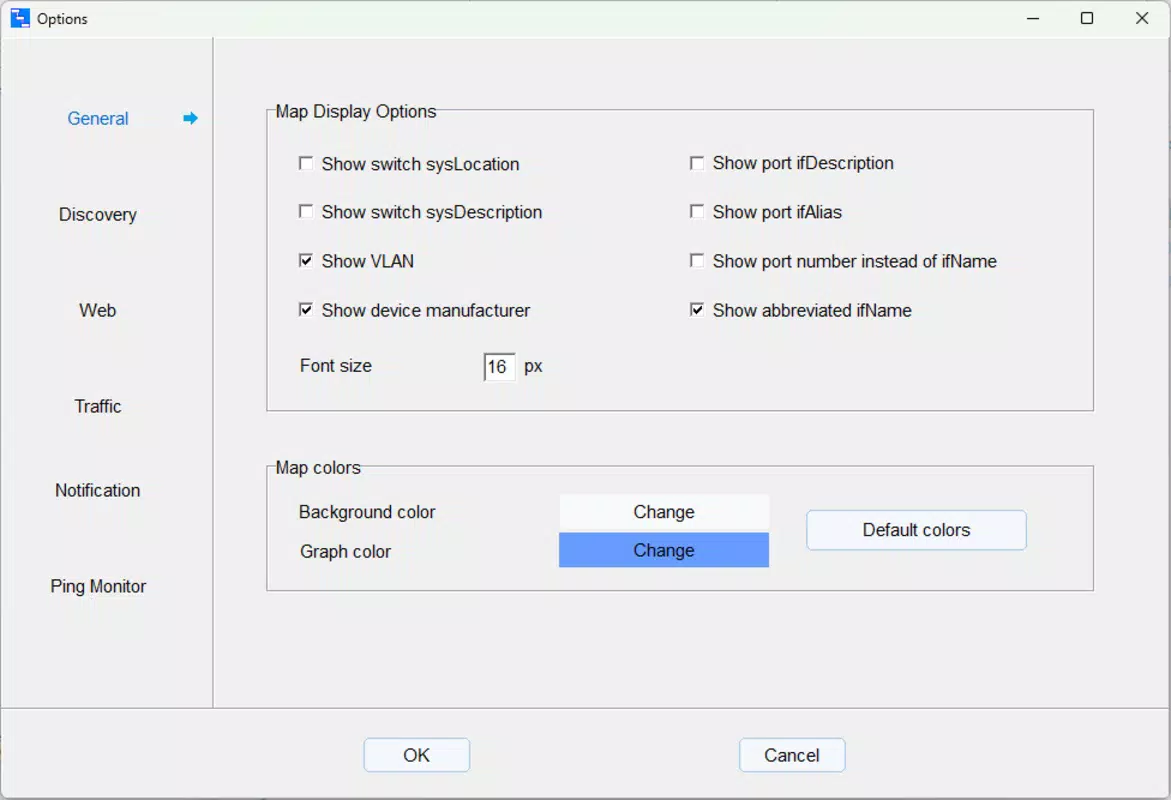Maximize the Options window
The height and width of the screenshot is (800, 1171).
coord(1087,18)
